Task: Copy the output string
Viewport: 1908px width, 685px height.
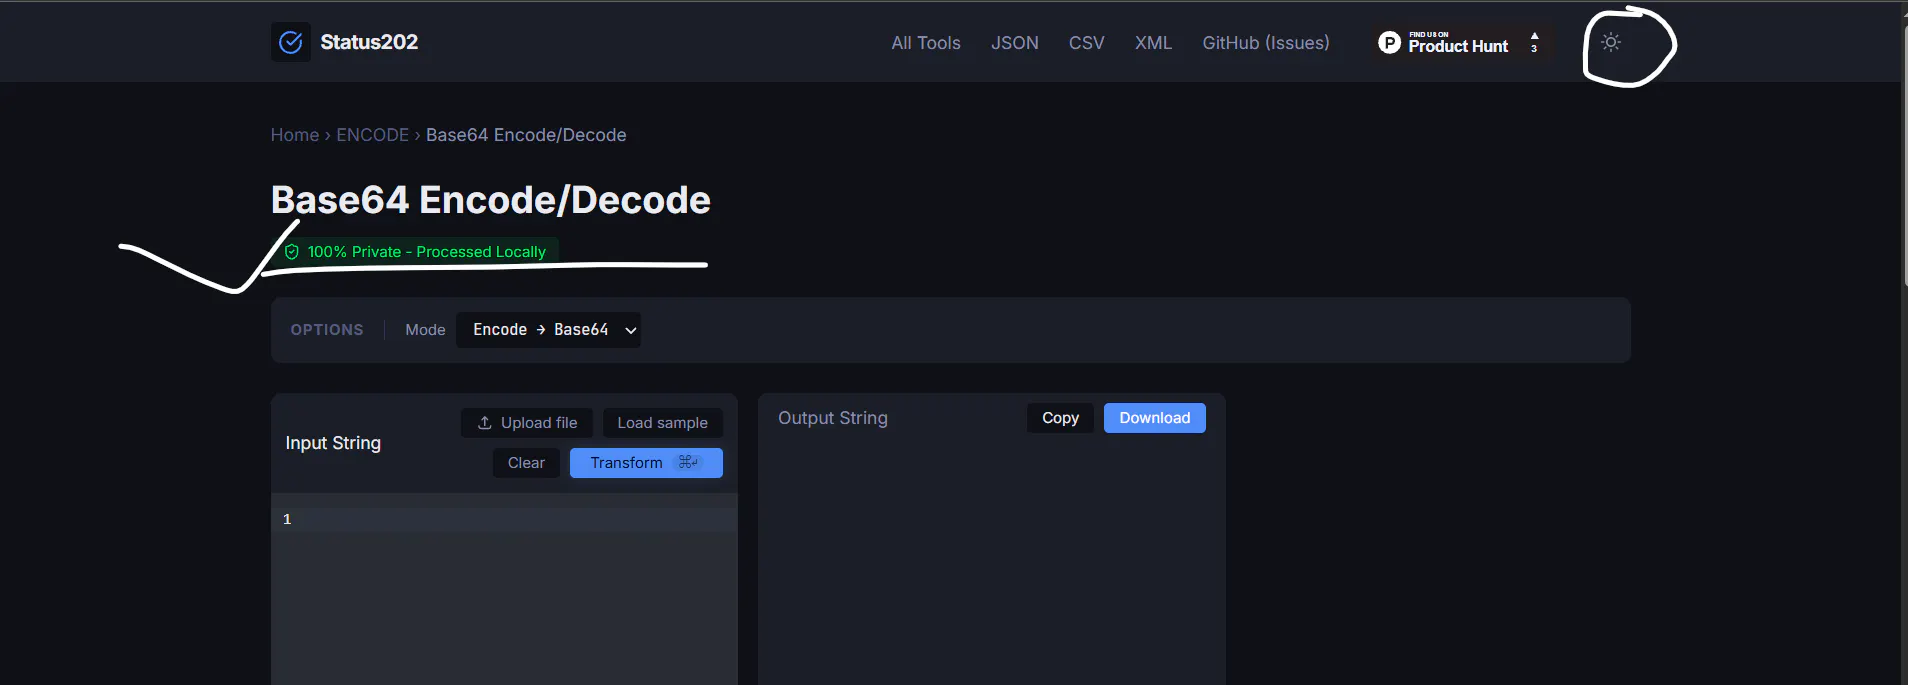Action: coord(1060,418)
